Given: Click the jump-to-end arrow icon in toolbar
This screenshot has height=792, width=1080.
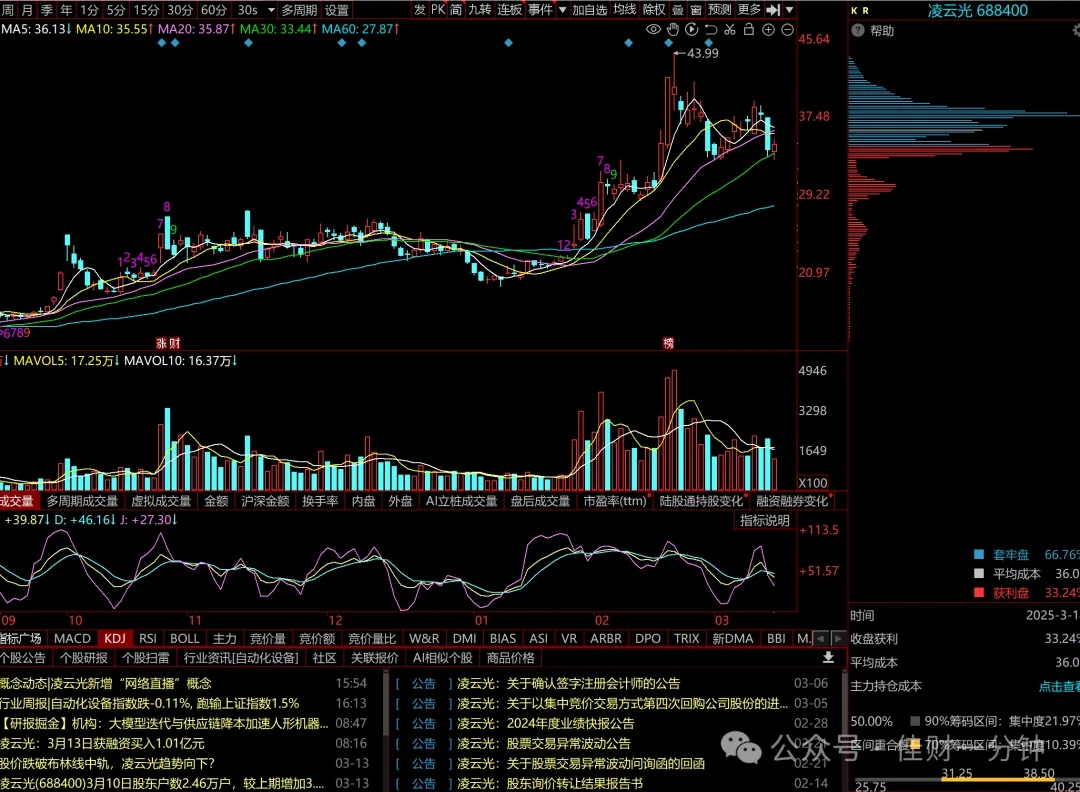Looking at the screenshot, I should point(773,10).
